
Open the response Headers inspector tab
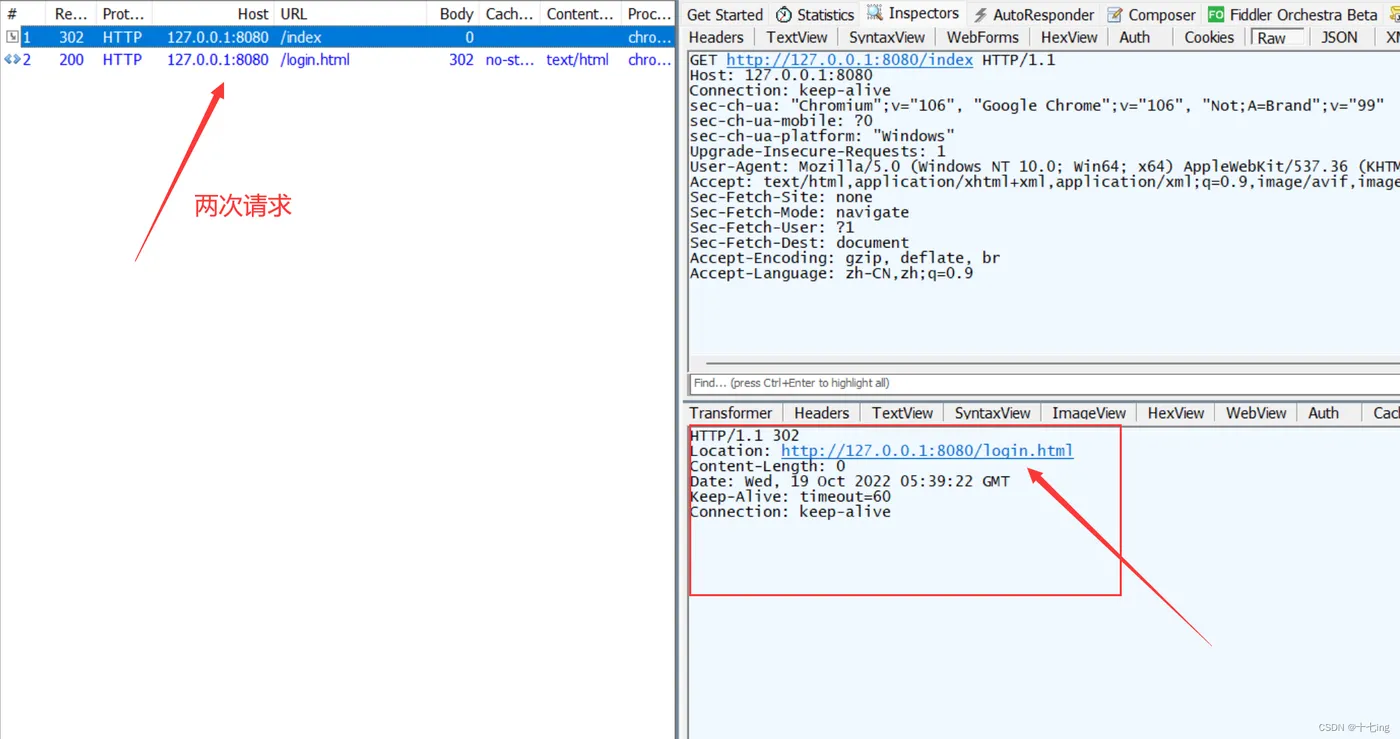pos(821,413)
